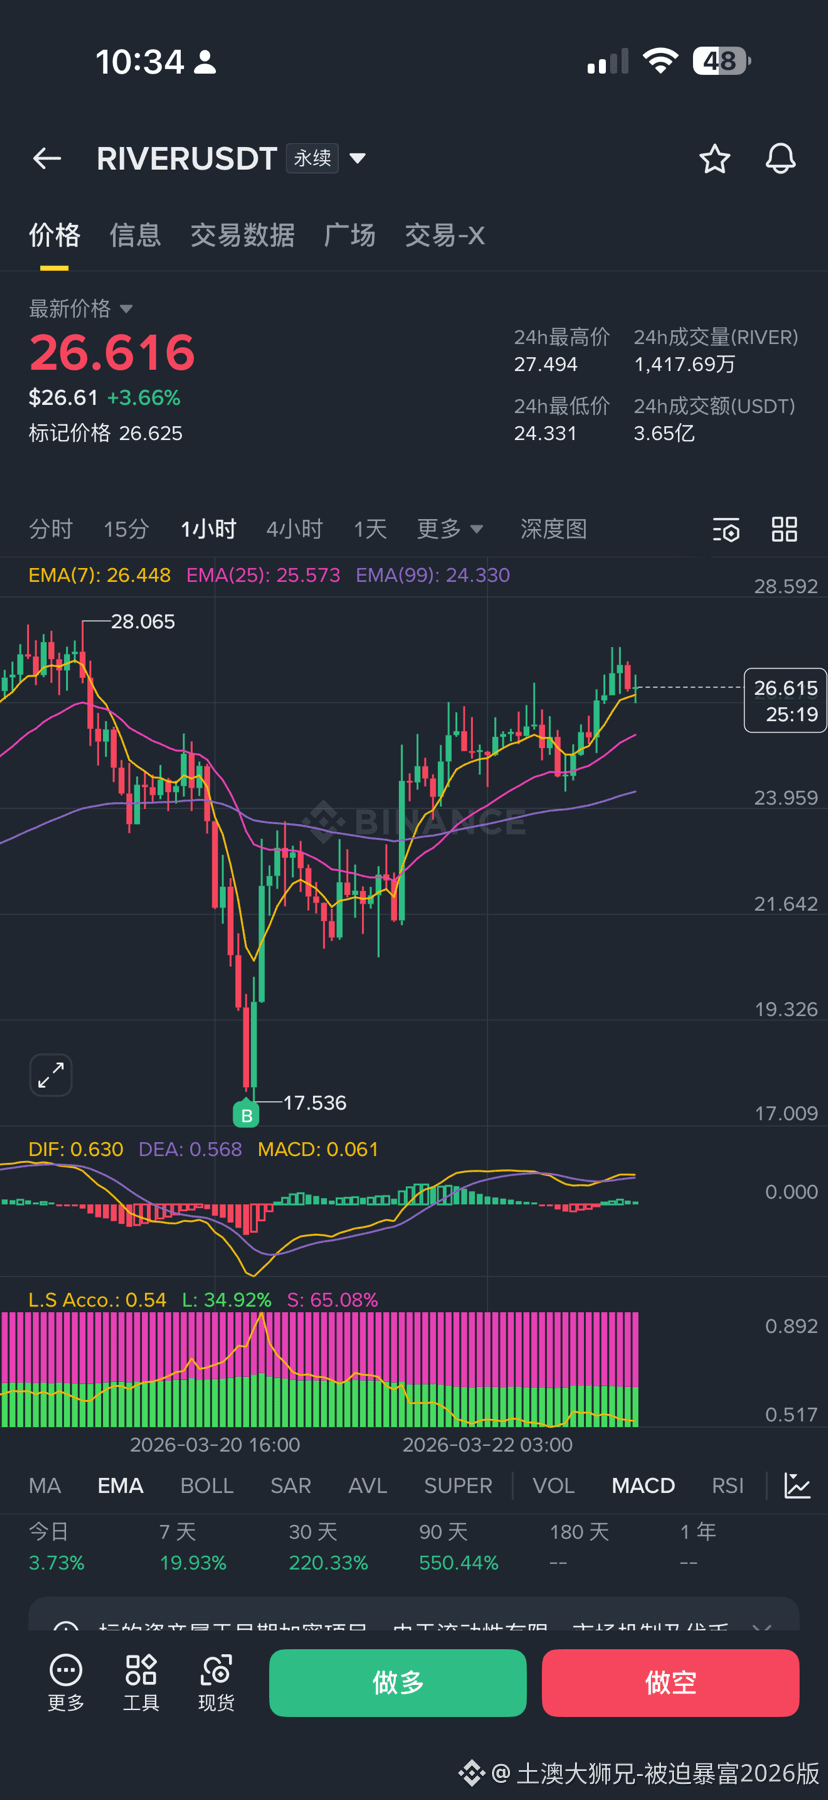Tap the 30-day change 220.33%
Viewport: 828px width, 1800px height.
click(328, 1563)
